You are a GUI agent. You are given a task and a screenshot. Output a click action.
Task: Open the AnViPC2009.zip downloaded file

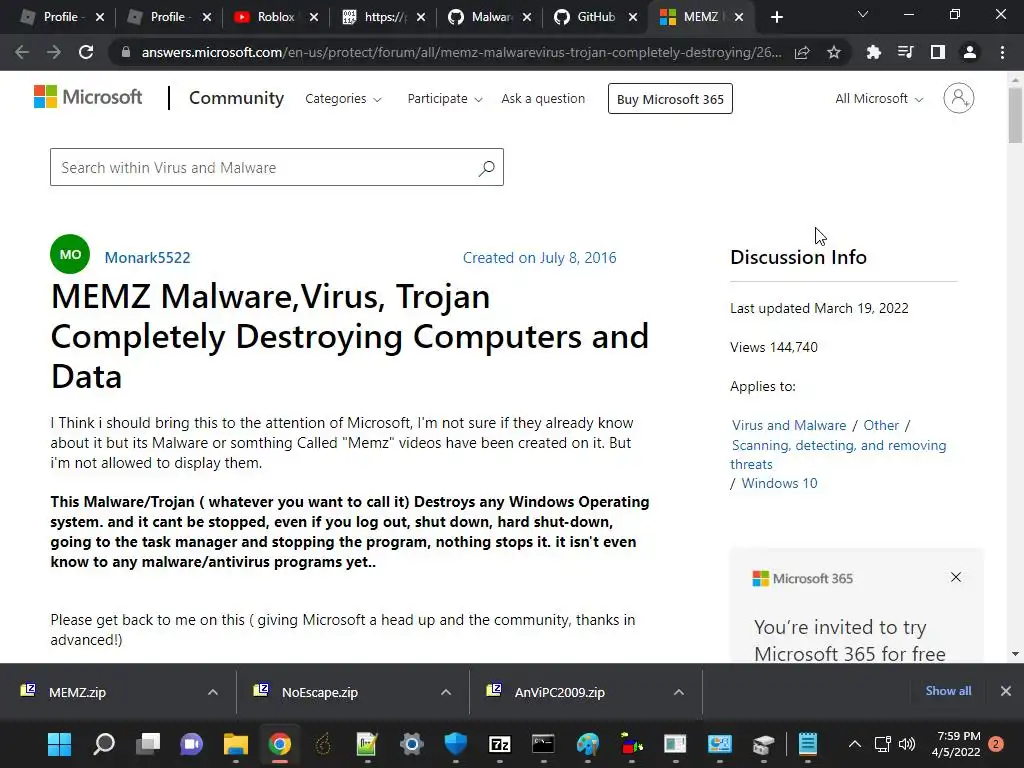point(559,692)
